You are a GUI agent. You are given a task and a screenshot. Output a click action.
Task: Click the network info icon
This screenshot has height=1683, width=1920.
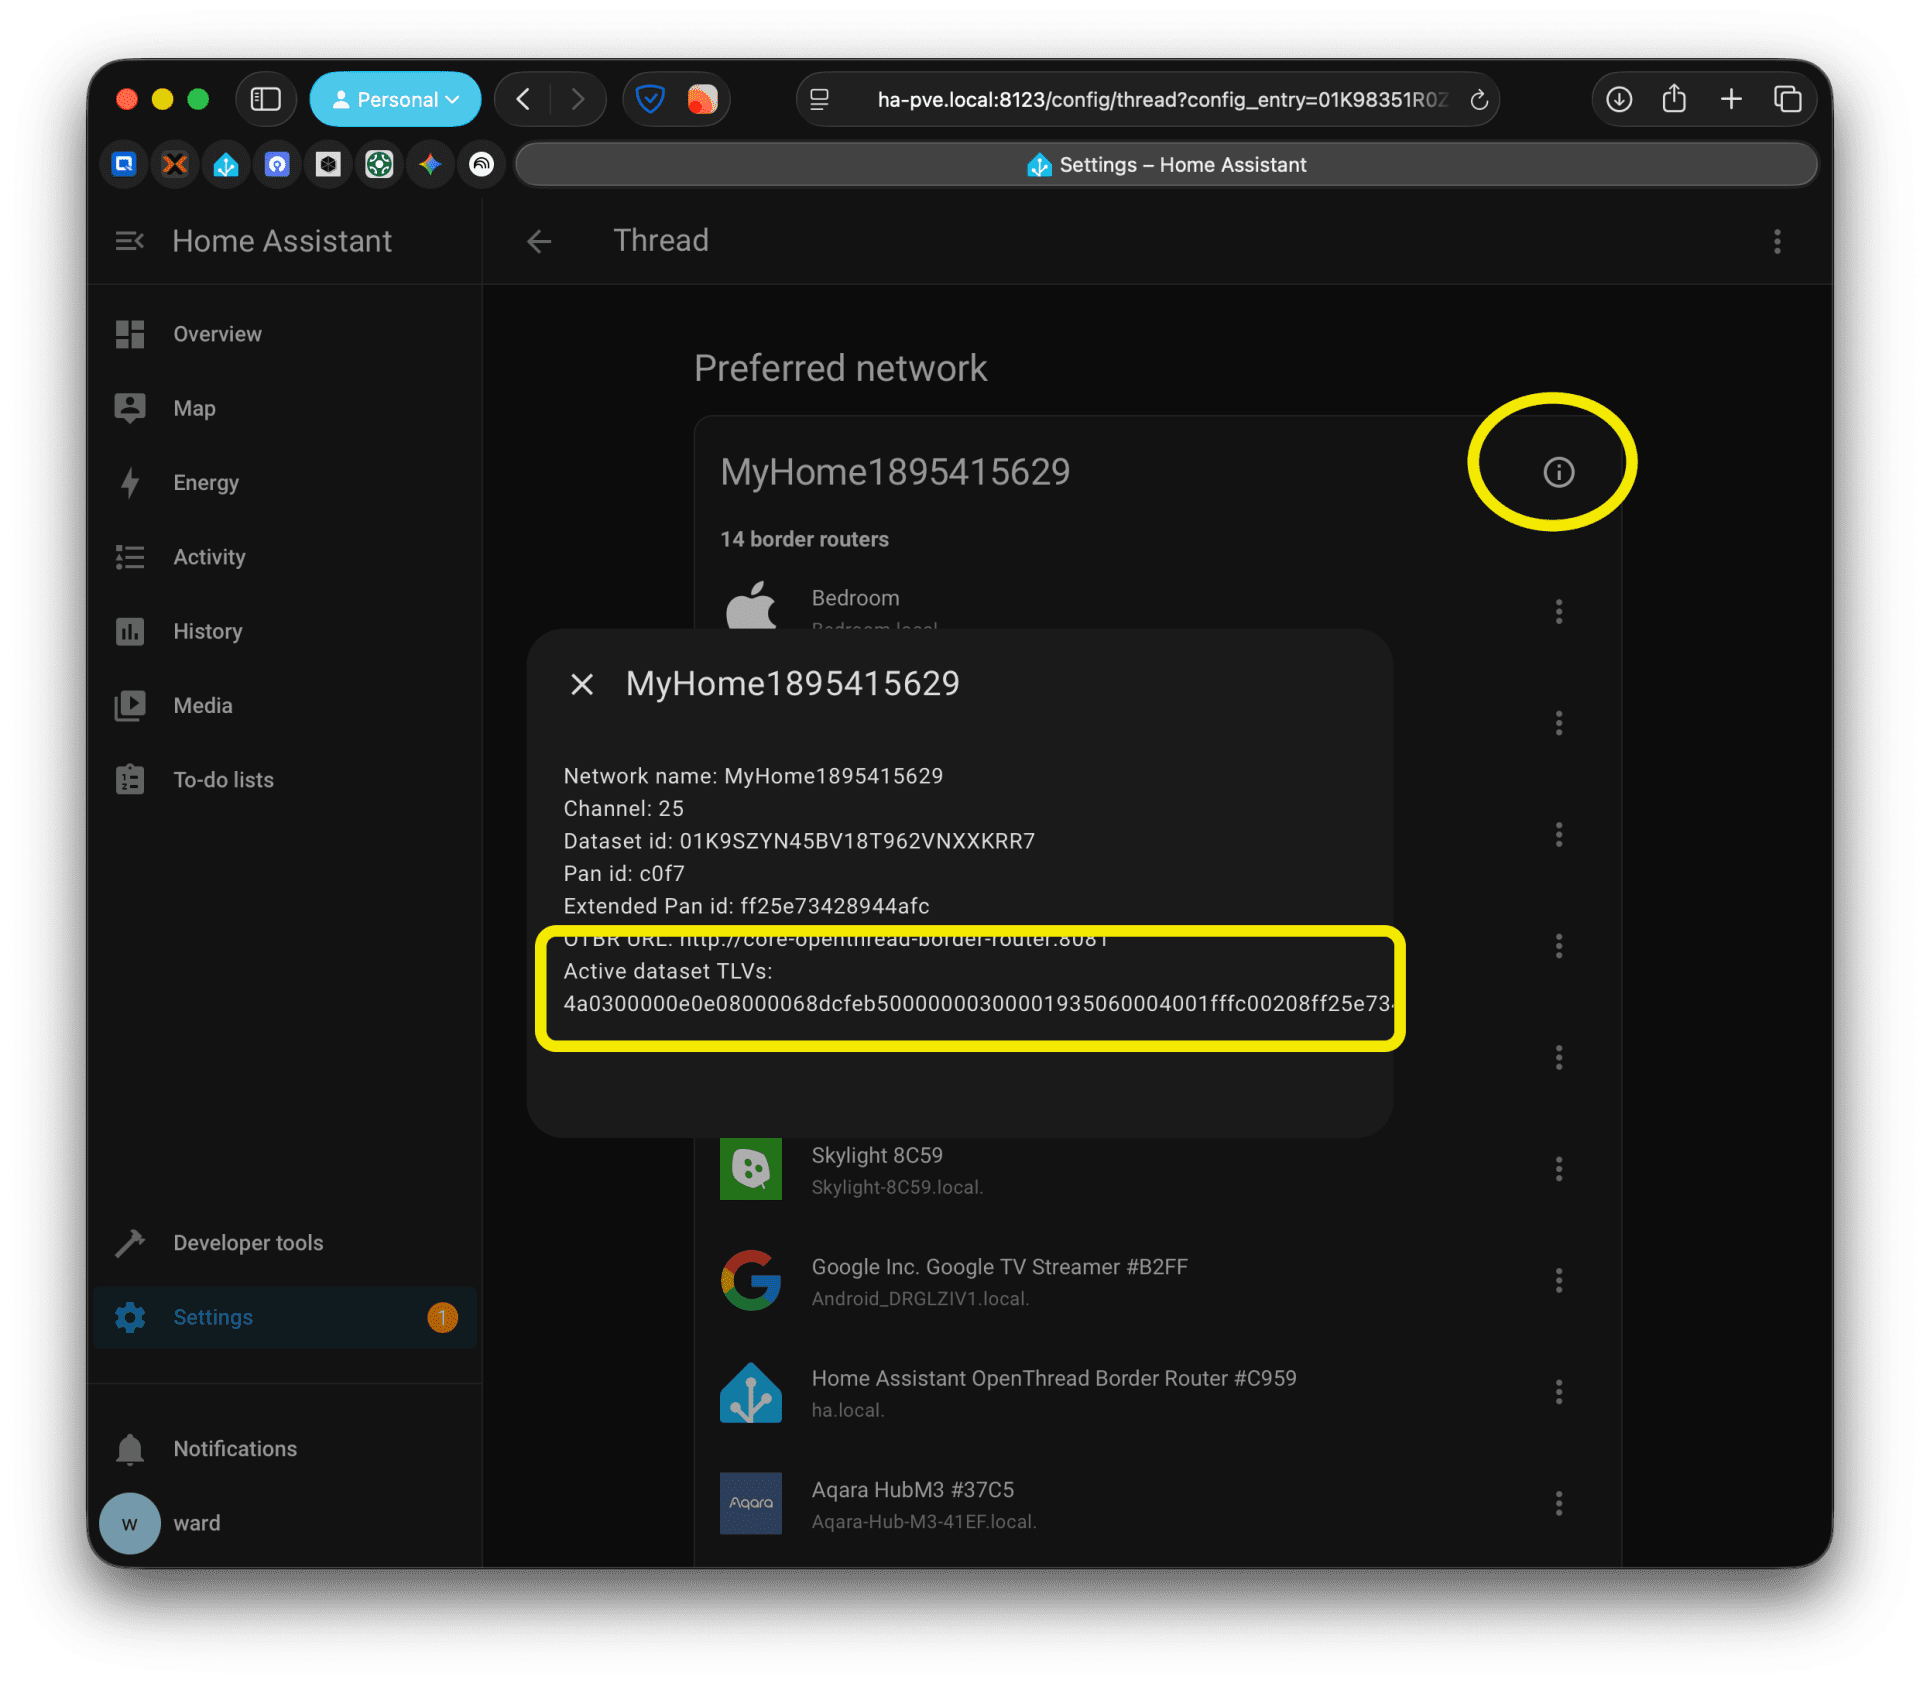tap(1558, 472)
